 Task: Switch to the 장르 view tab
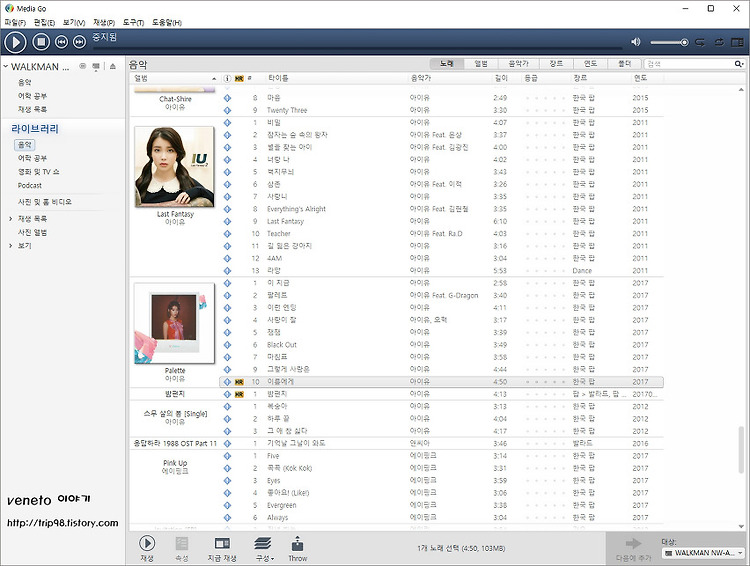(556, 64)
